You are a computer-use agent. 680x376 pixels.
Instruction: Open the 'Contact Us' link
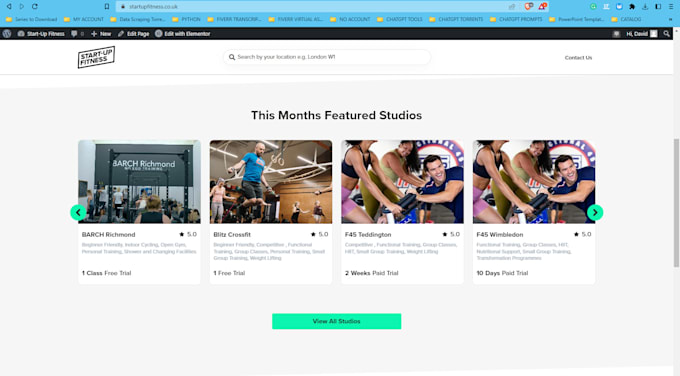[x=578, y=57]
